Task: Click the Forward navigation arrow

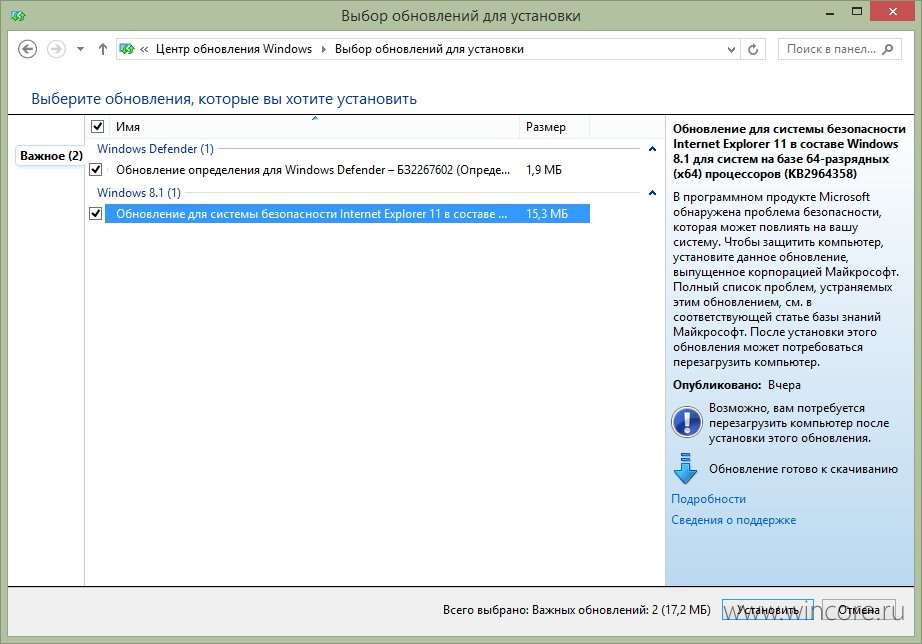Action: click(56, 49)
